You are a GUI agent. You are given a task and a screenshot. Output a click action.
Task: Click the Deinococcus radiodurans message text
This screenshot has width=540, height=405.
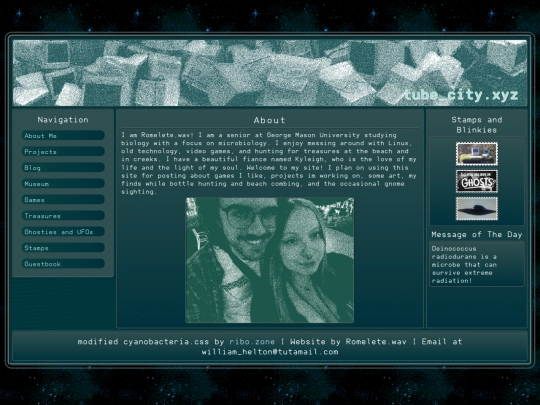(464, 264)
